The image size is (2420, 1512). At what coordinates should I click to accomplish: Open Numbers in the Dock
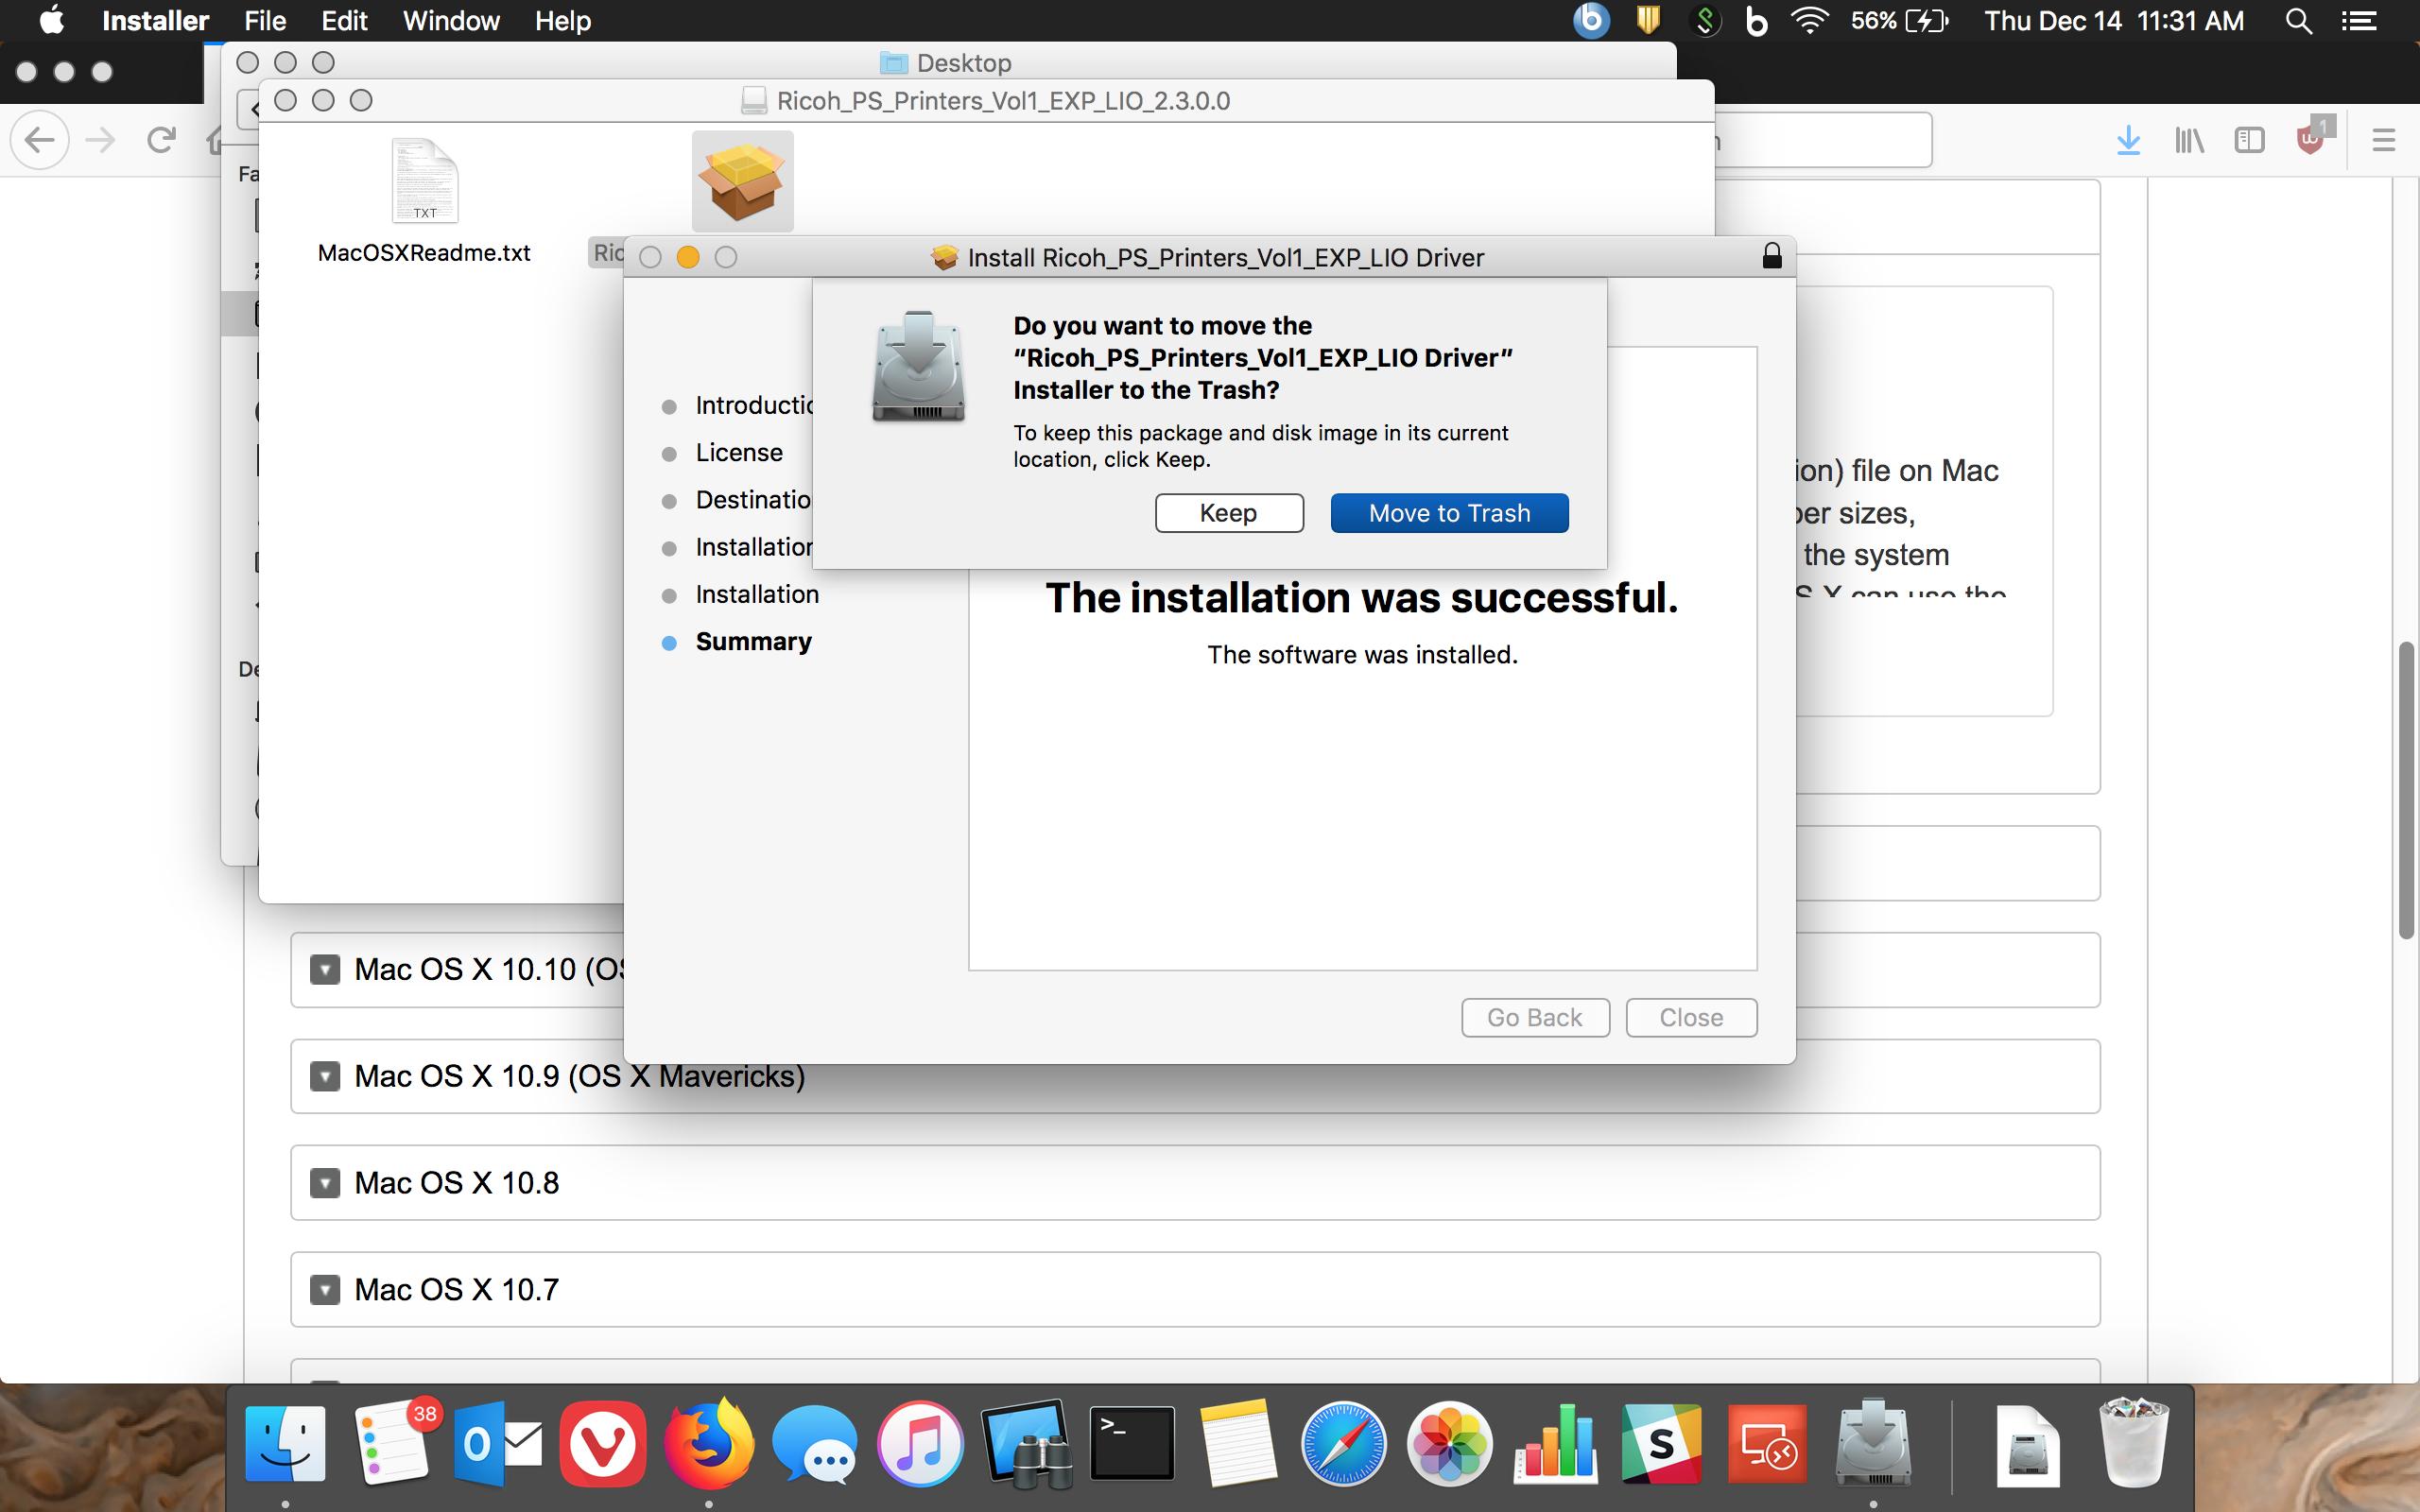[x=1556, y=1444]
